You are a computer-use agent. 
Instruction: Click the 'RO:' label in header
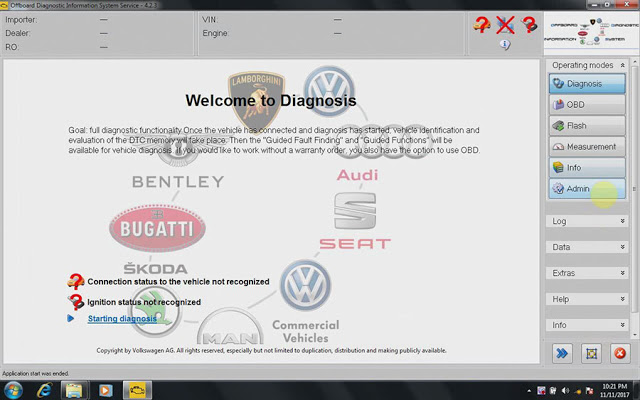pos(12,47)
